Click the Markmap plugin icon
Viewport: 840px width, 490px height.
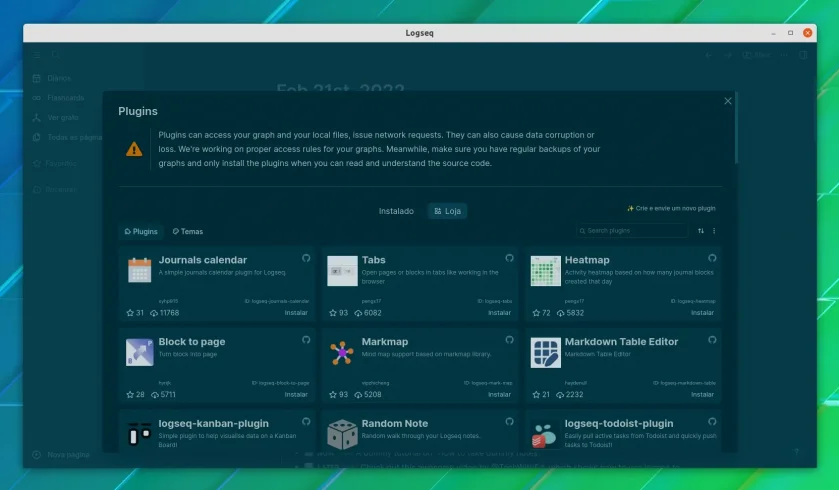[342, 353]
